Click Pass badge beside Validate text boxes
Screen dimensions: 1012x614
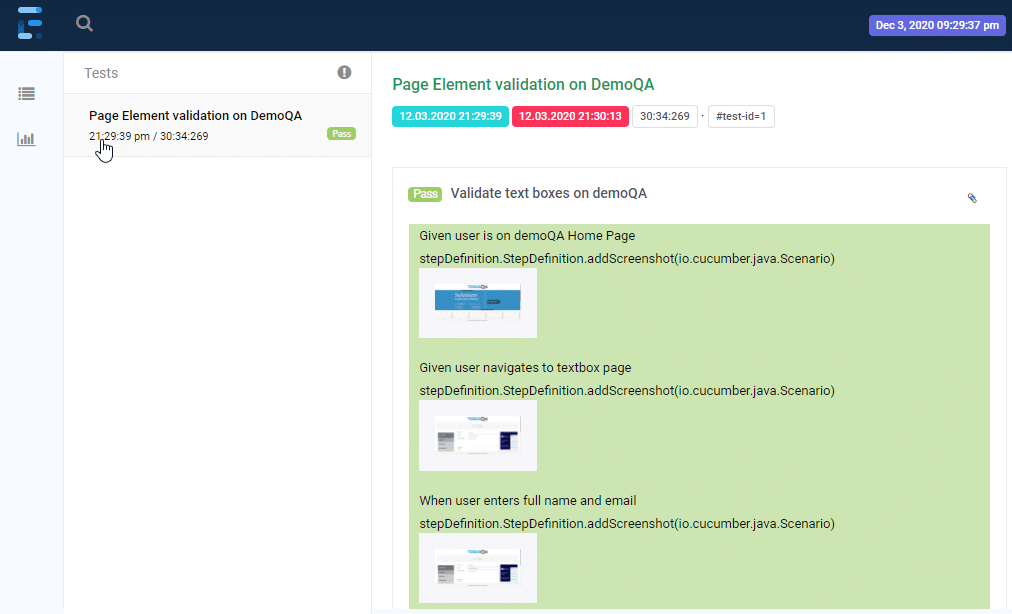(425, 194)
